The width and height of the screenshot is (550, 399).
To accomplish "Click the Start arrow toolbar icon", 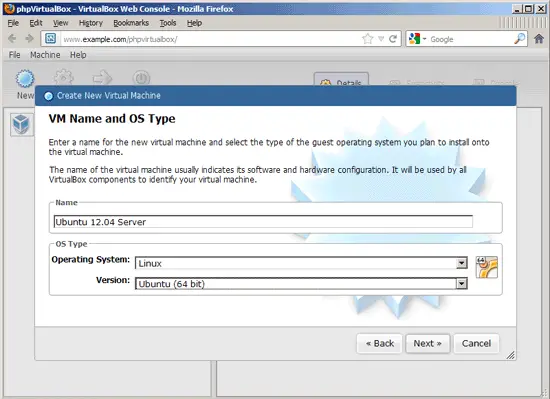I will click(x=102, y=78).
